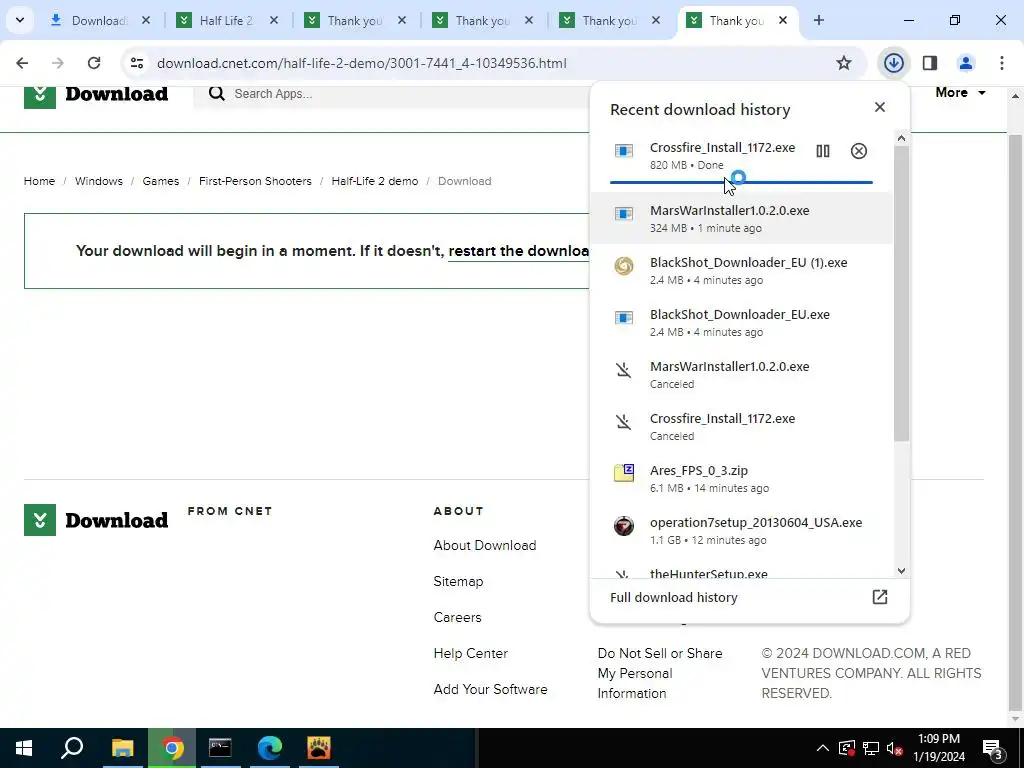Image resolution: width=1024 pixels, height=768 pixels.
Task: Close the Downloads tab
Action: pos(146,20)
